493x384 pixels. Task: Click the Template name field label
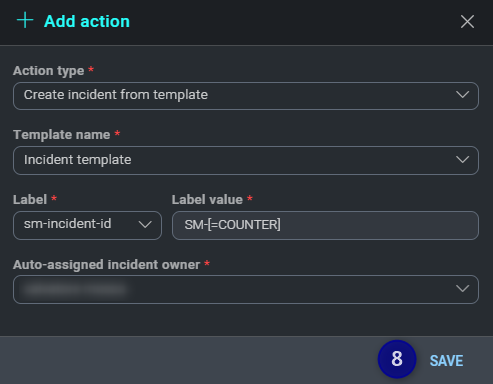tap(61, 135)
